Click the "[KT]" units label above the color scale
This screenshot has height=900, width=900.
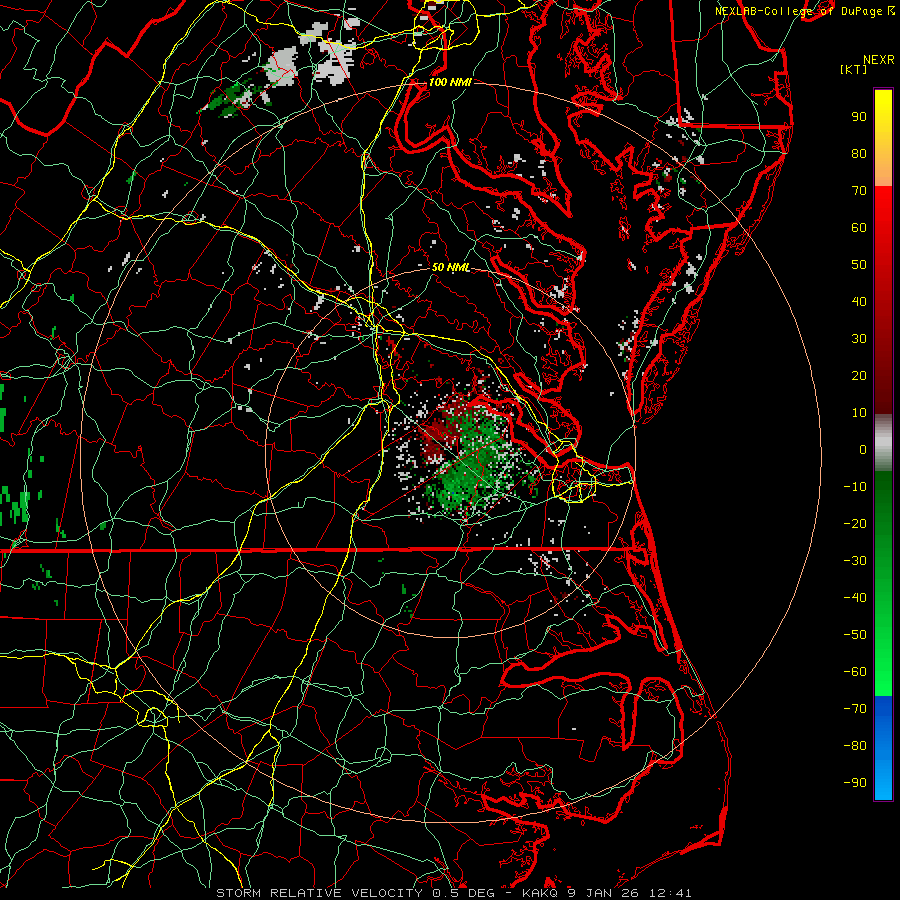coord(853,69)
